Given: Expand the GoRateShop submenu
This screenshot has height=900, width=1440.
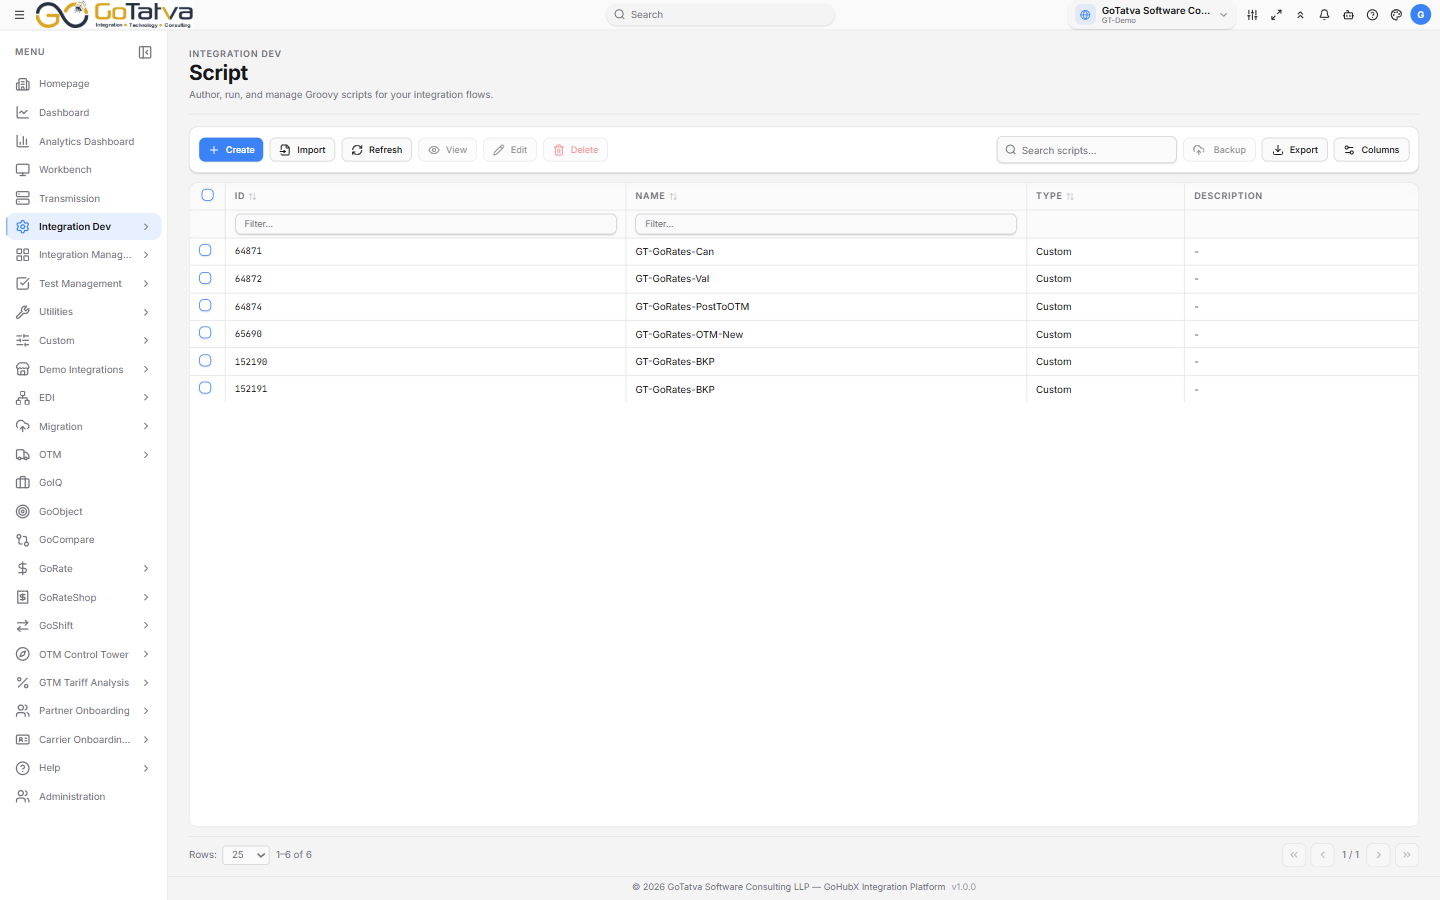Looking at the screenshot, I should [84, 598].
